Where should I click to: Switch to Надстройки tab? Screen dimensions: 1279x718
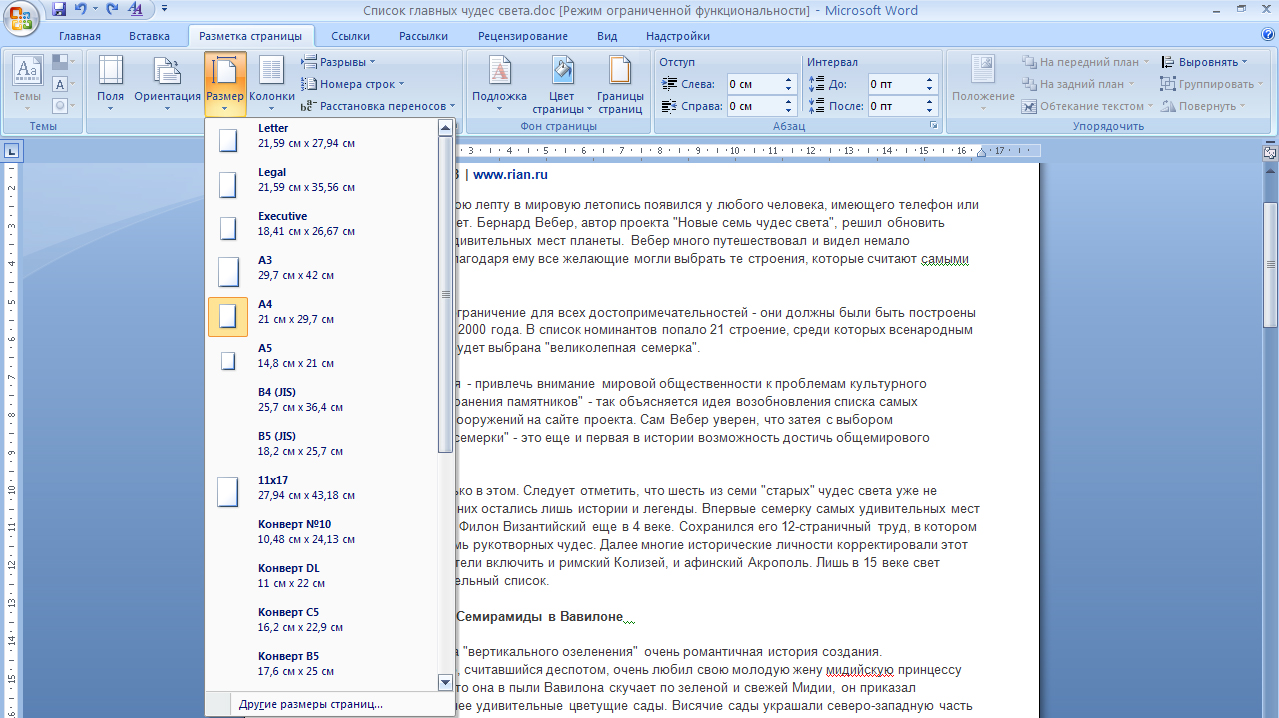677,36
